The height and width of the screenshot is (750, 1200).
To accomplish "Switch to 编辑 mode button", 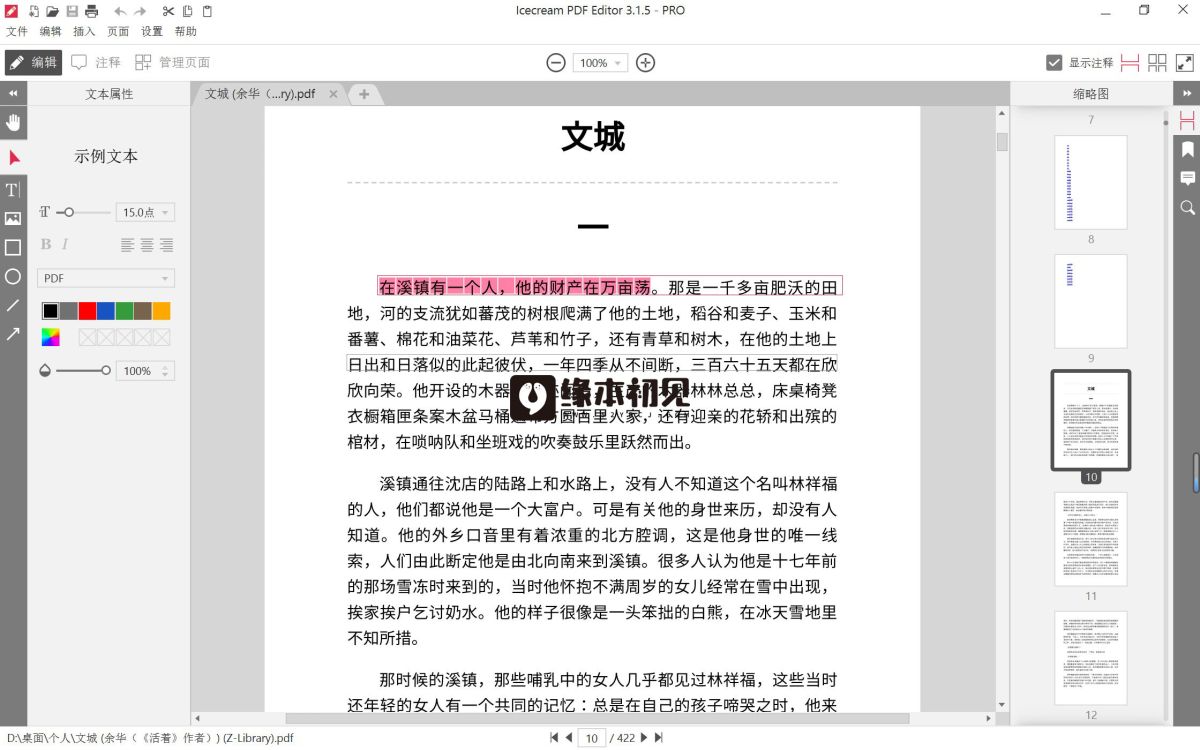I will [x=33, y=63].
